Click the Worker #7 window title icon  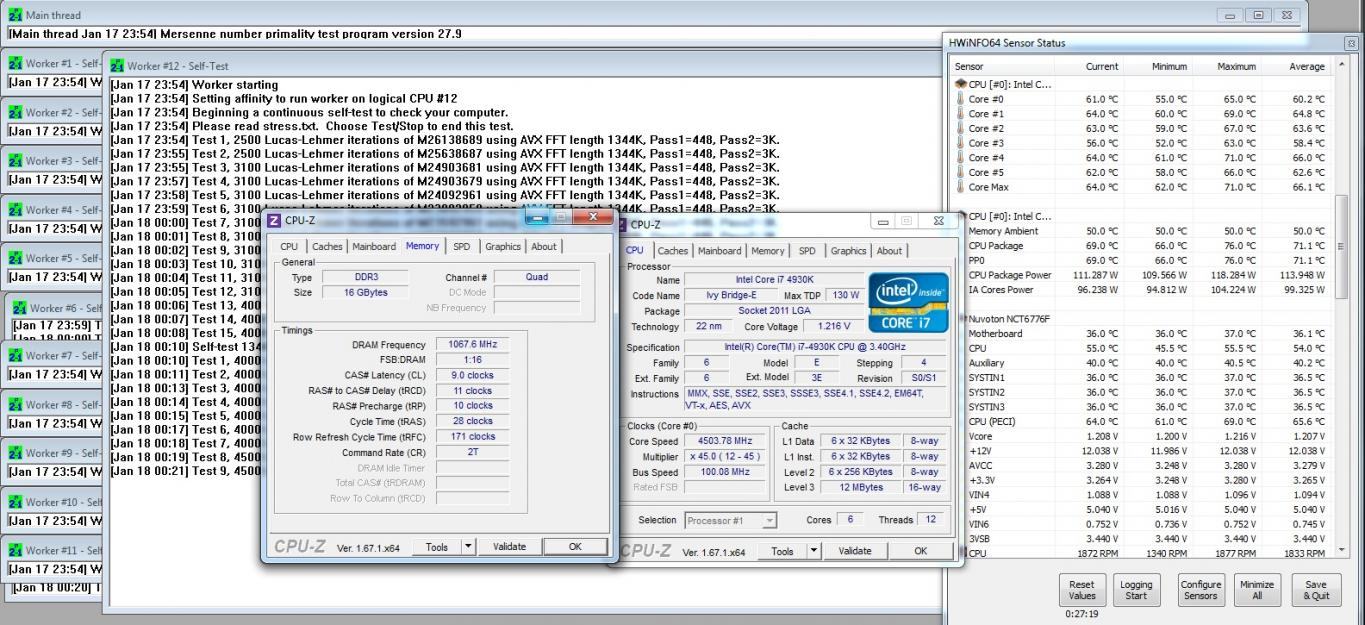(x=14, y=356)
